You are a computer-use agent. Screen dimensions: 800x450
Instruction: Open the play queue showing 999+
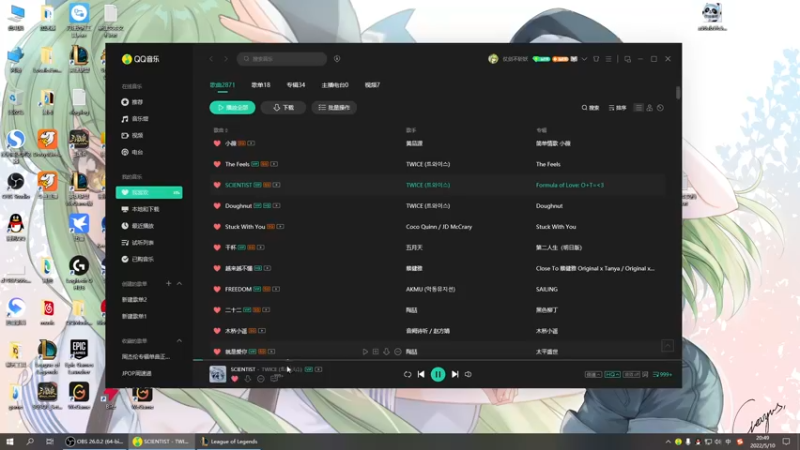[x=662, y=374]
